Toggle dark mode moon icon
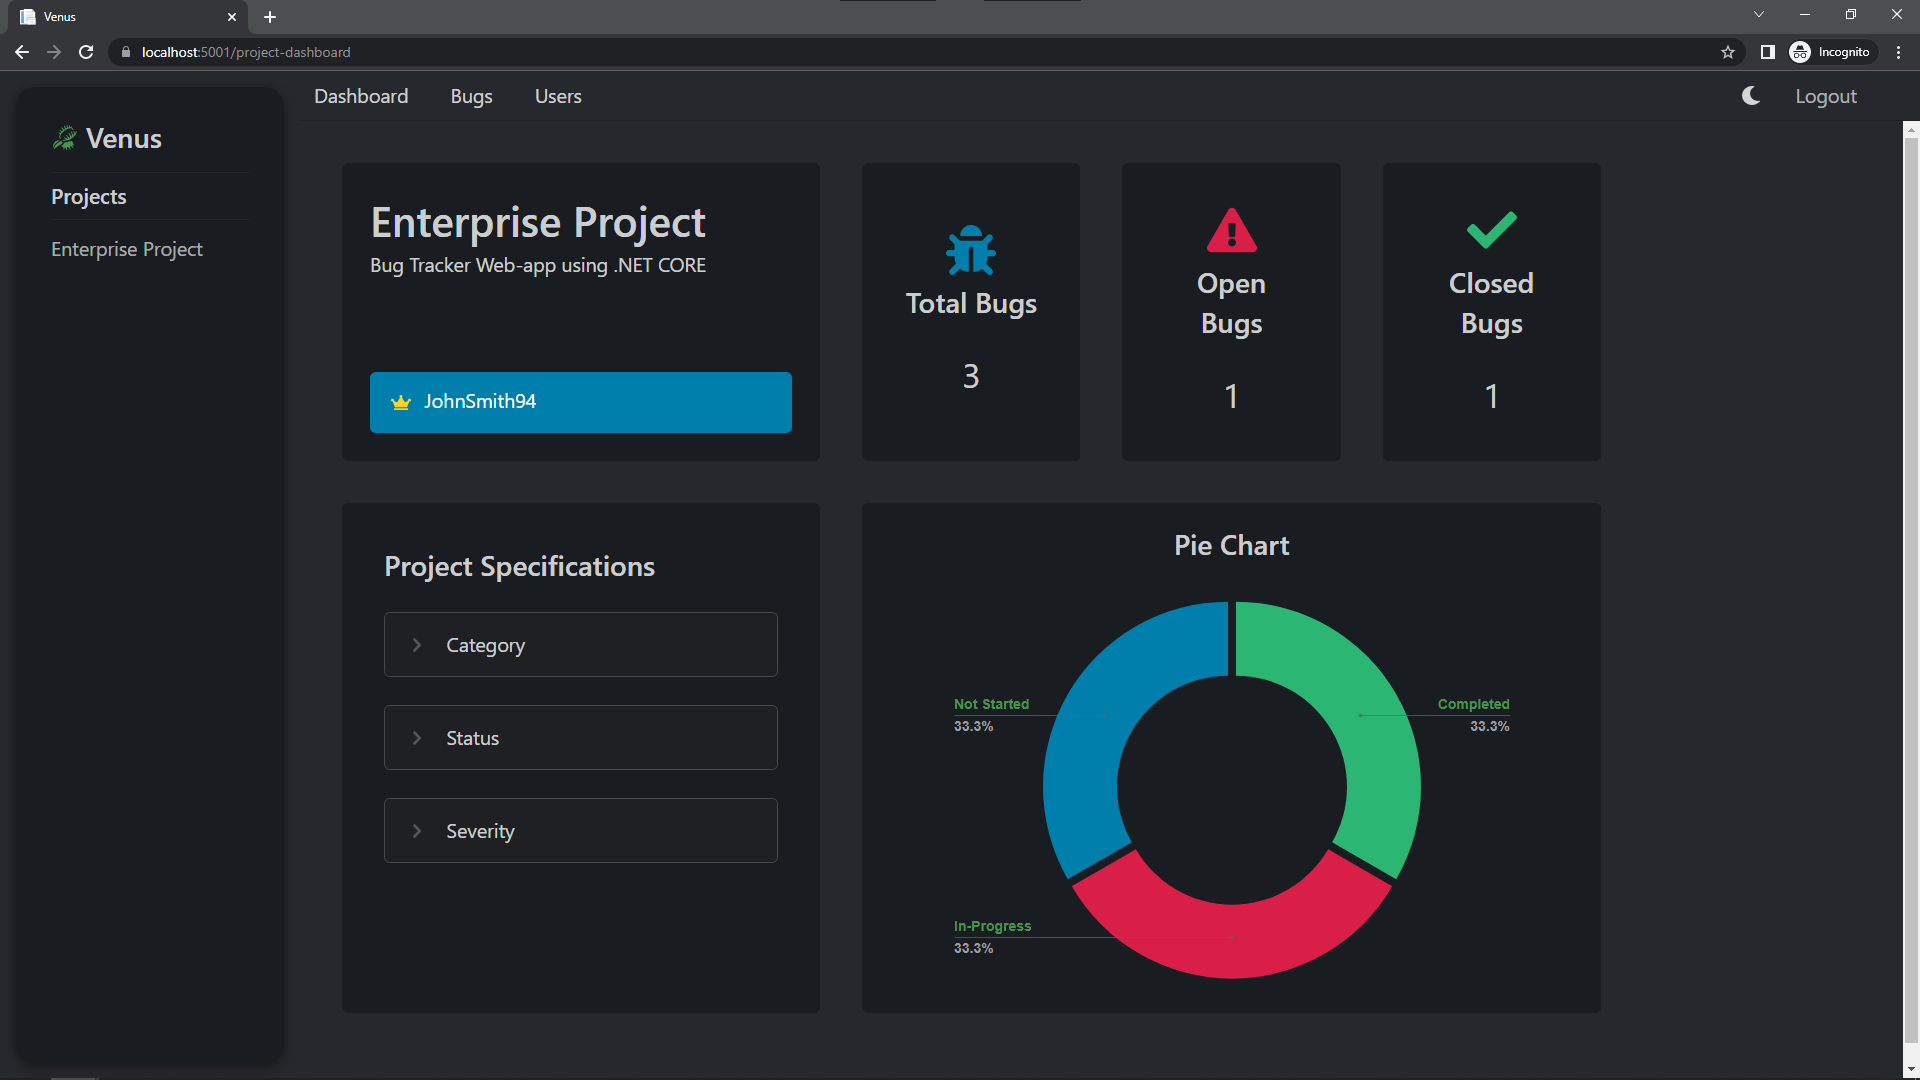The image size is (1920, 1080). tap(1751, 96)
